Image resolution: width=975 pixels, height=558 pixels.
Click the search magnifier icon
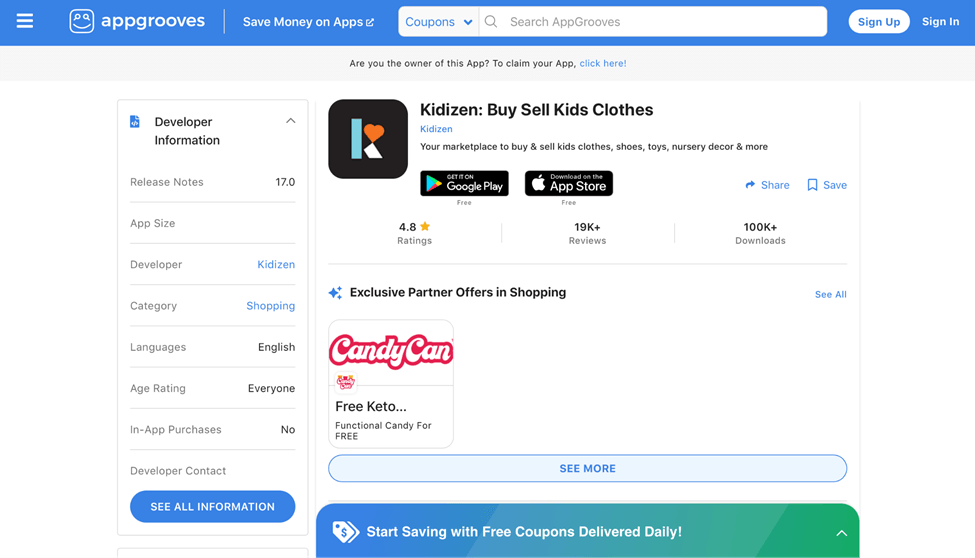pyautogui.click(x=491, y=22)
